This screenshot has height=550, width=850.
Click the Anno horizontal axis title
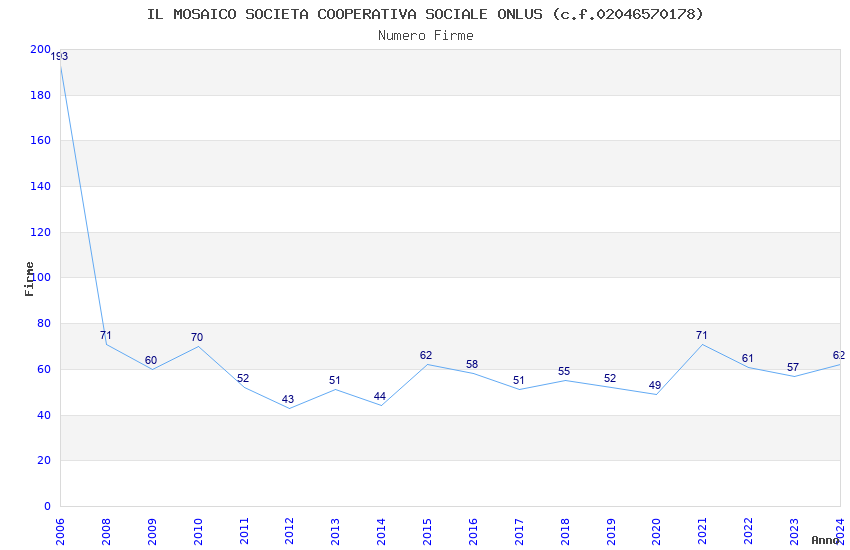825,540
